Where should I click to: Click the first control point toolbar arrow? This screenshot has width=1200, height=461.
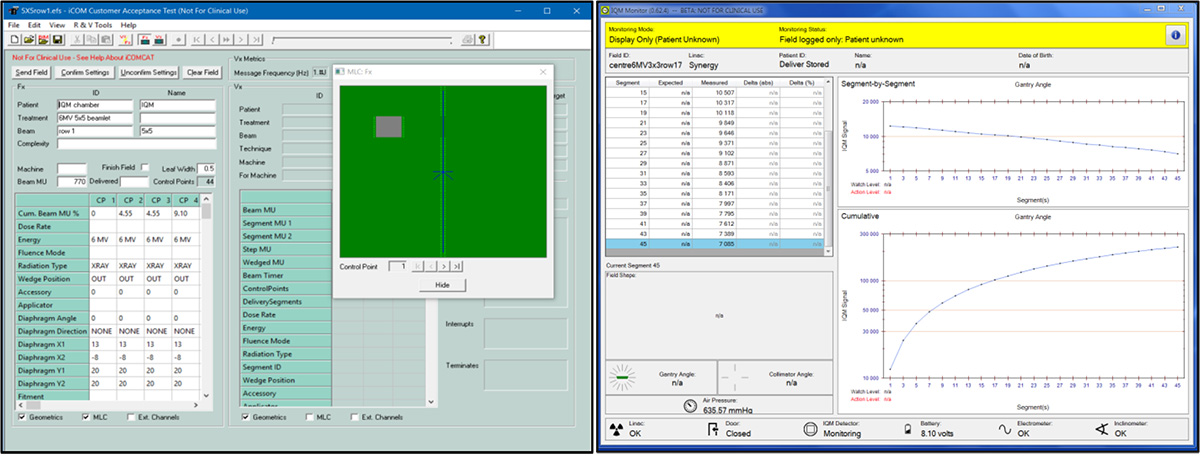[197, 39]
